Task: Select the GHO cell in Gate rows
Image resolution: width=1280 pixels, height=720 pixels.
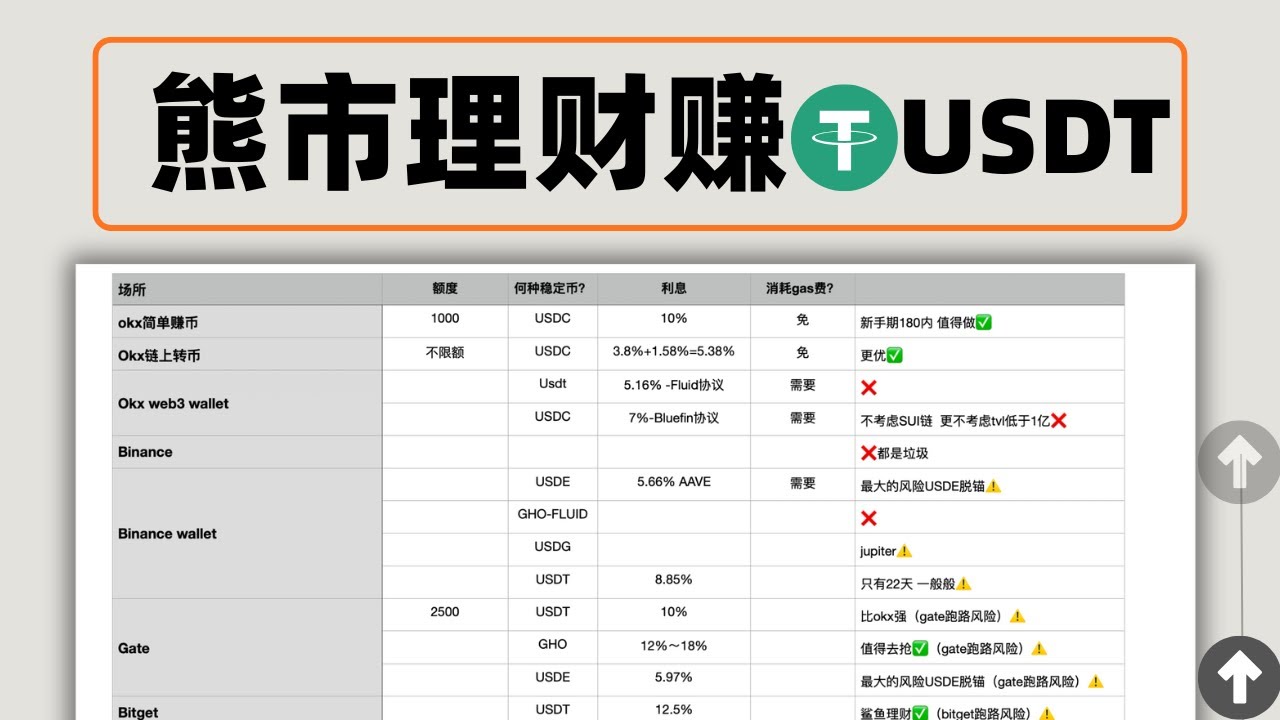Action: point(553,646)
